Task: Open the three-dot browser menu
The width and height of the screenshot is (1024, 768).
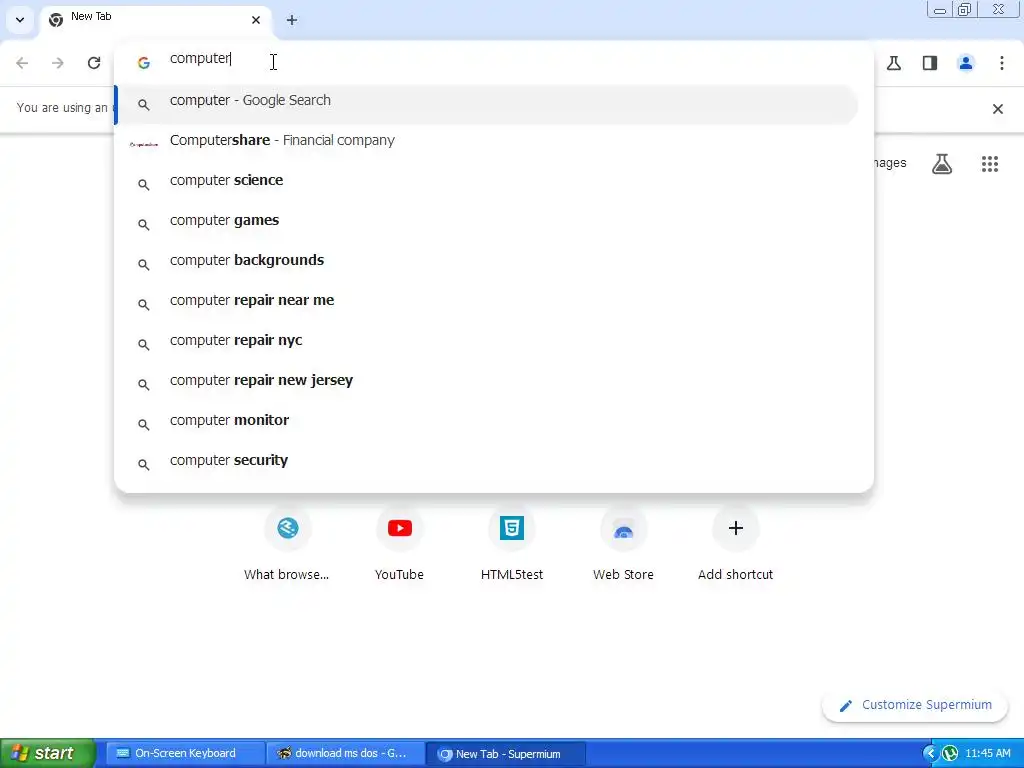Action: 1002,63
